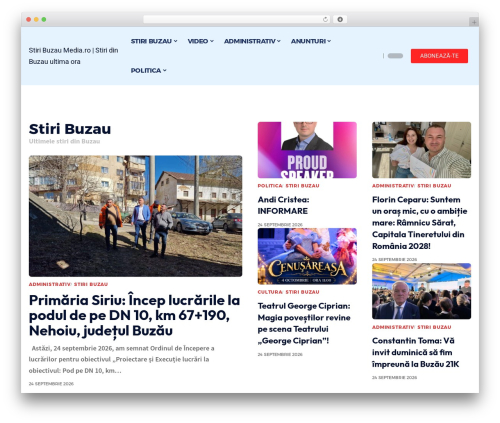The width and height of the screenshot is (500, 423).
Task: Reload the page using the refresh icon
Action: coord(325,19)
